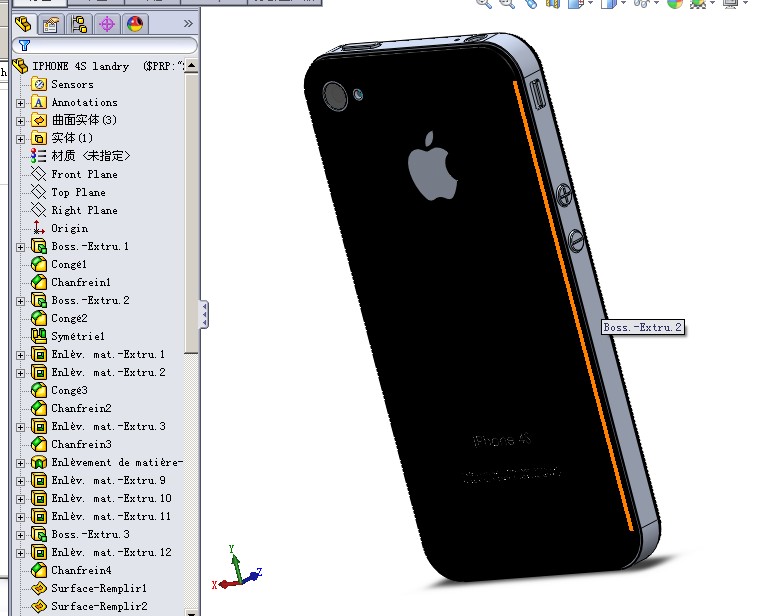
Task: Switch to the ConfigurationManager tab
Action: pos(79,24)
